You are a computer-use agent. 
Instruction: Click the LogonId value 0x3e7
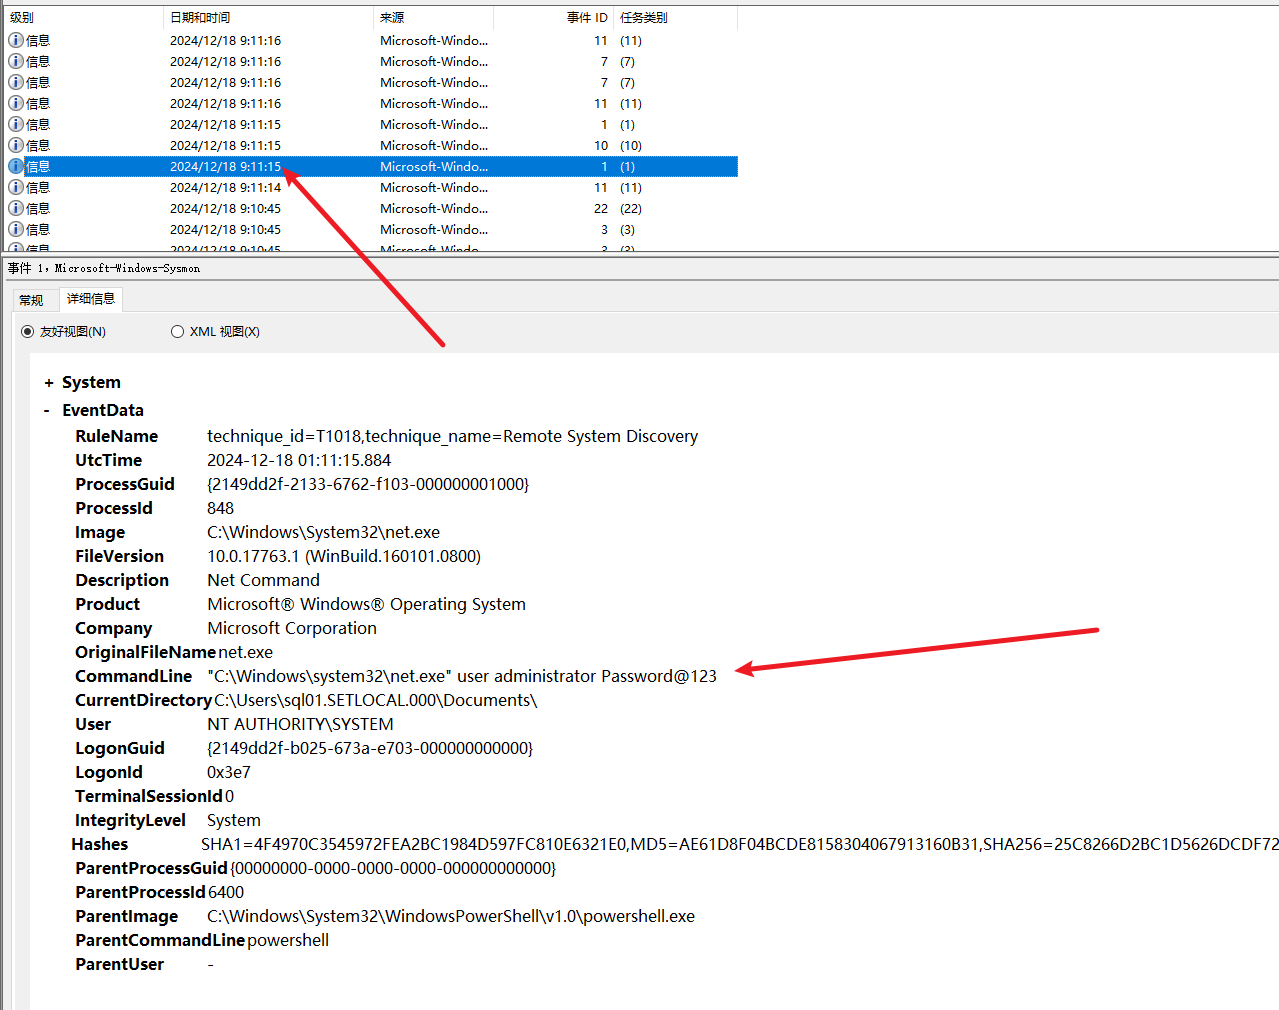pyautogui.click(x=229, y=772)
